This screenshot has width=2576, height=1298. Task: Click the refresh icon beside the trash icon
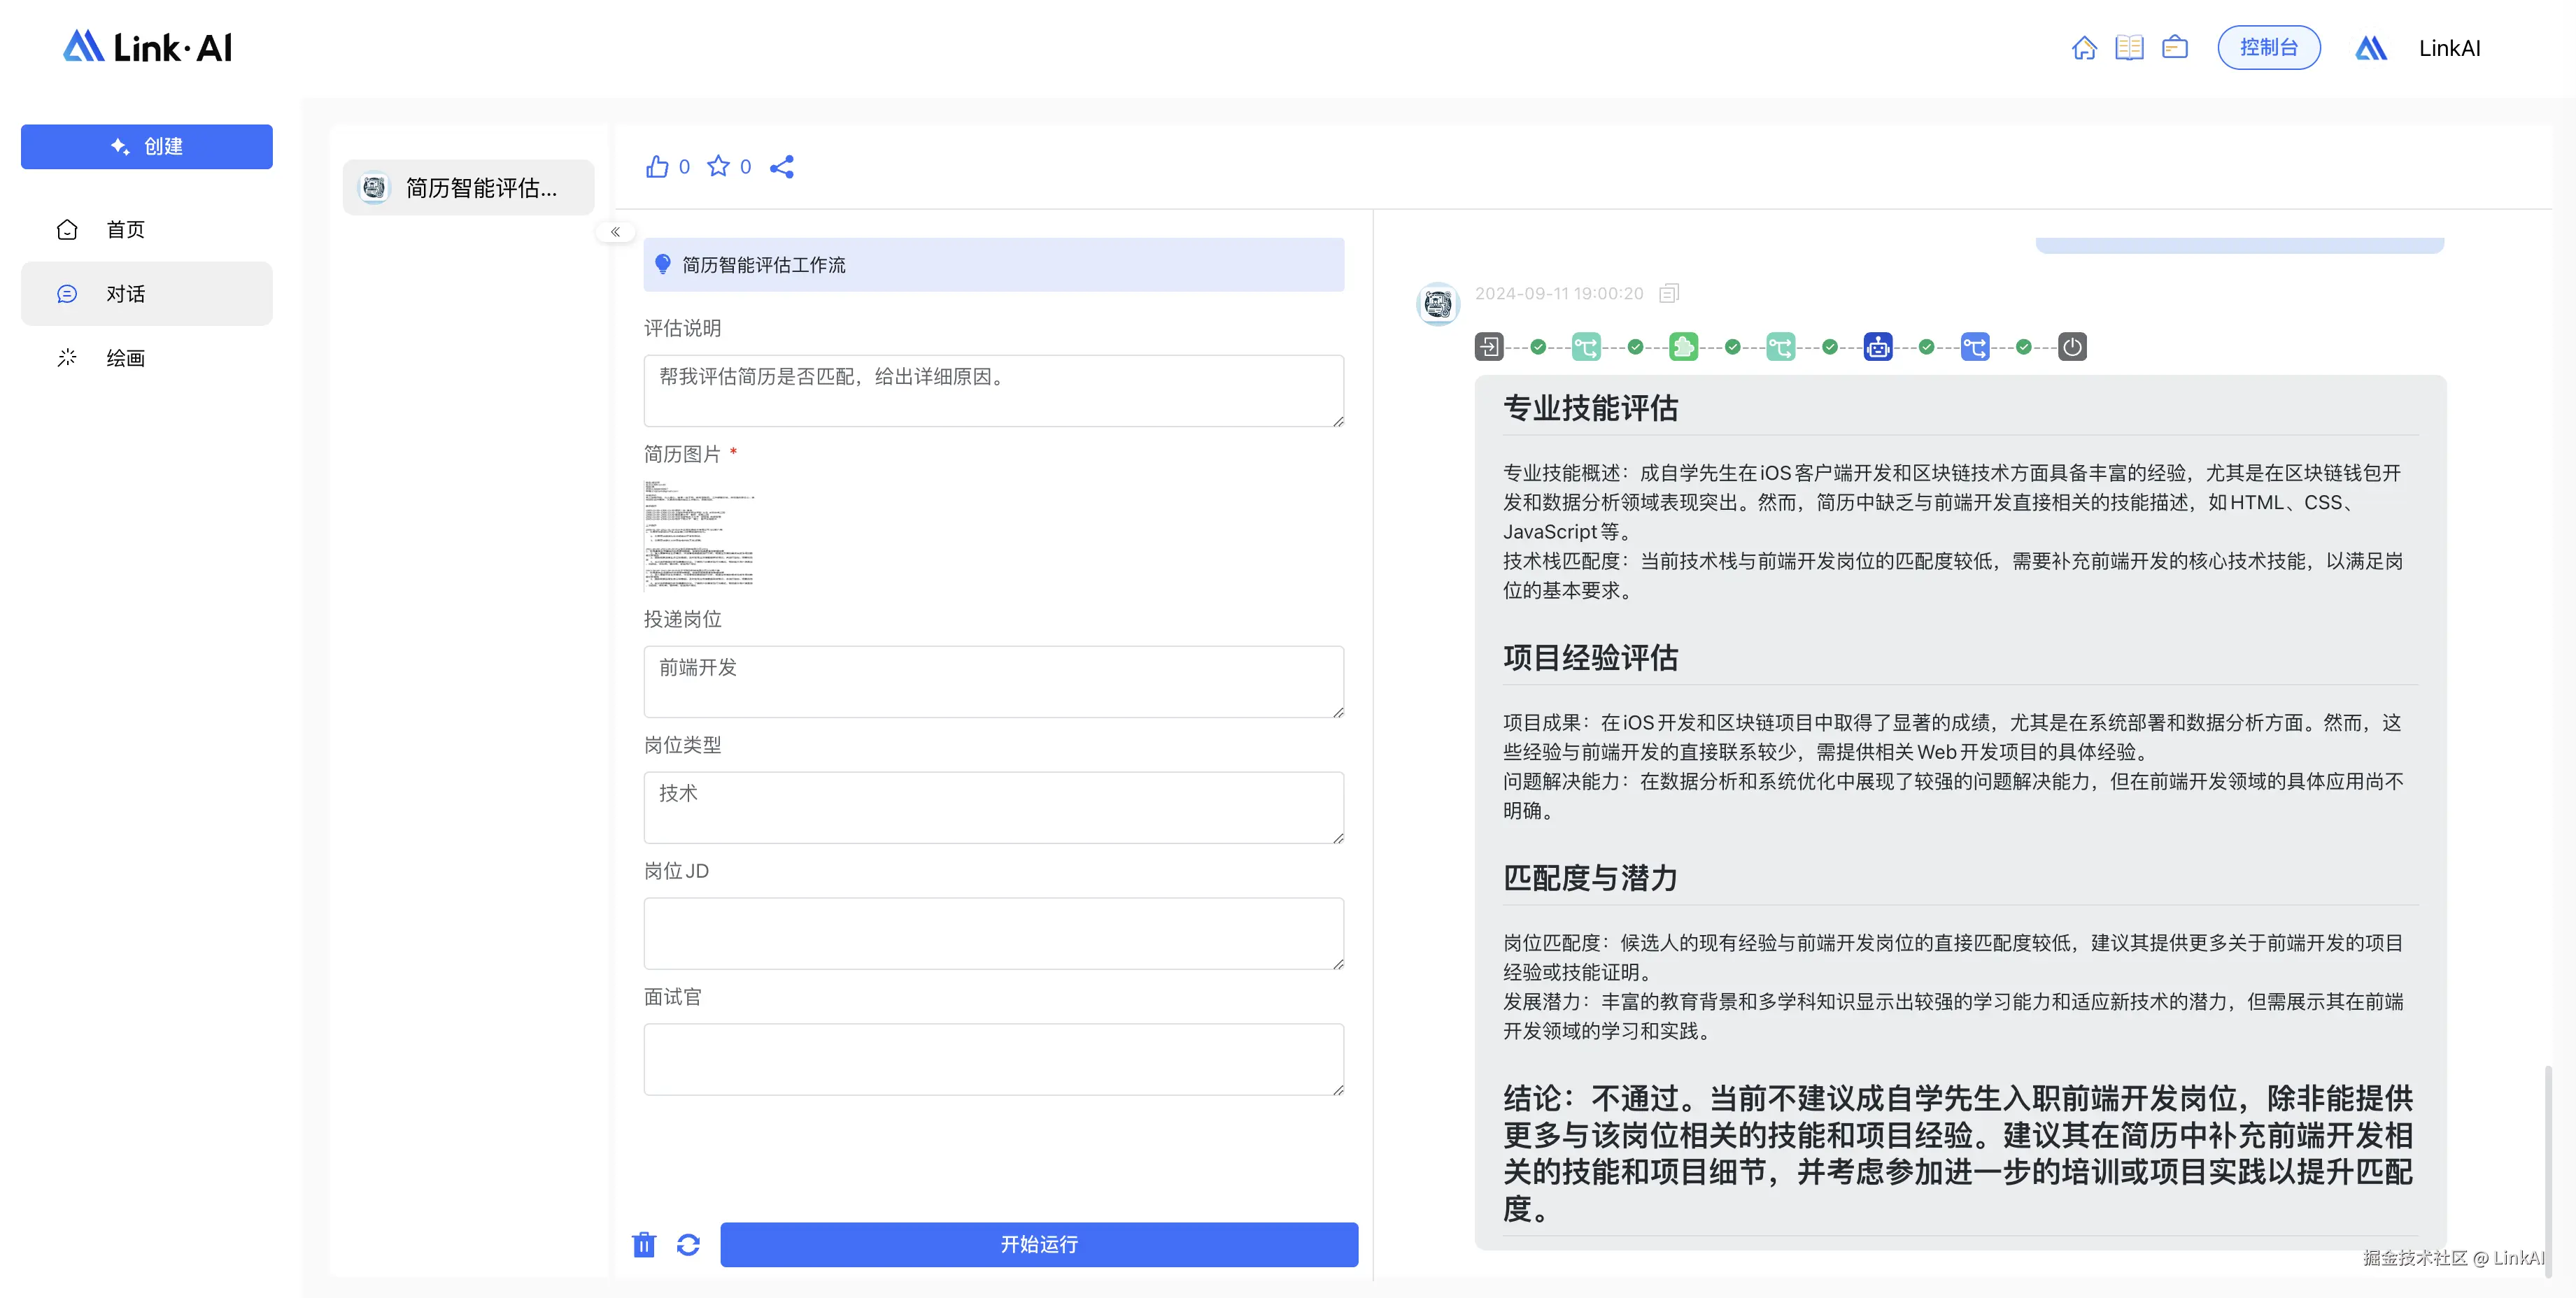688,1245
